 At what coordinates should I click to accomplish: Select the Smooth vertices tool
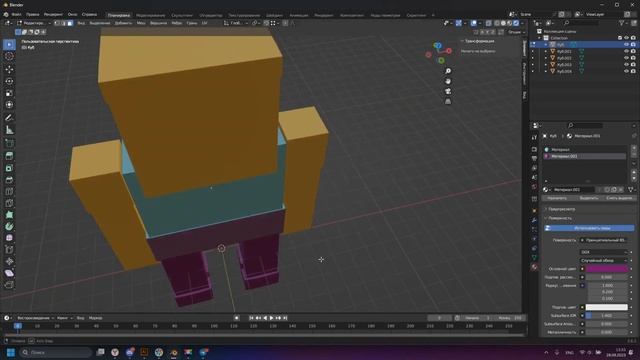[x=9, y=238]
